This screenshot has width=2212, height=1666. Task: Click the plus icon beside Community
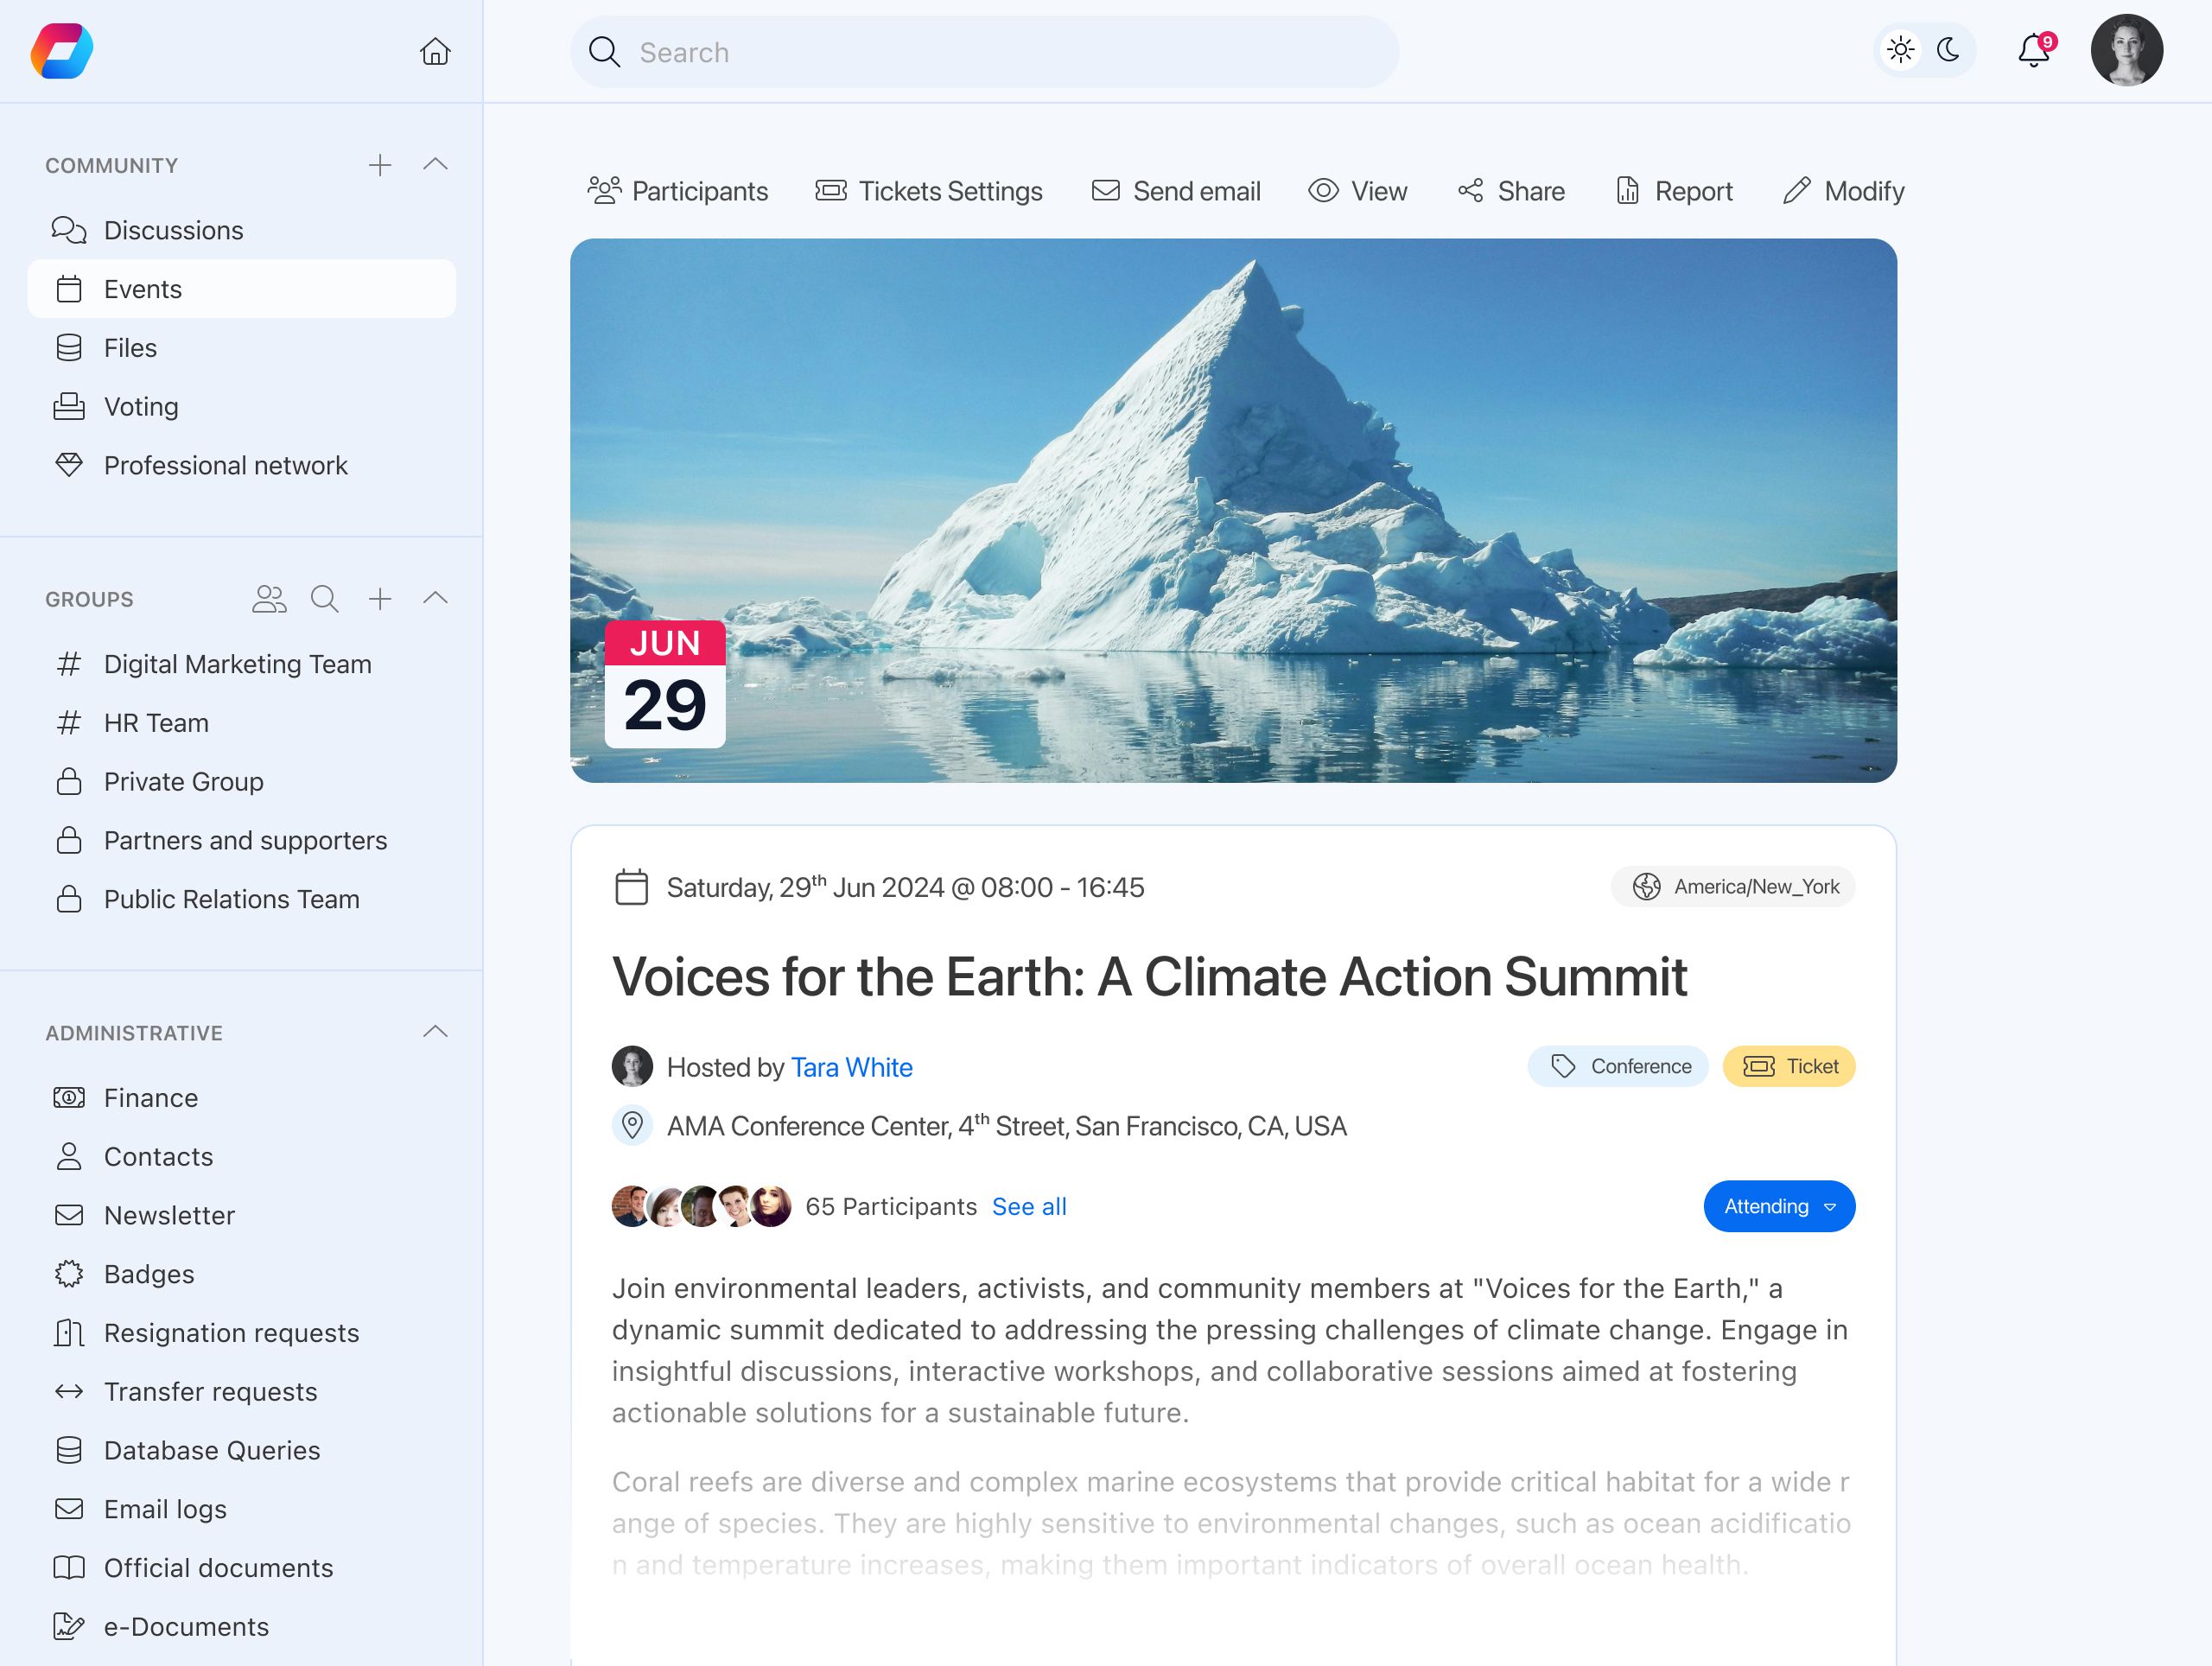click(x=380, y=165)
